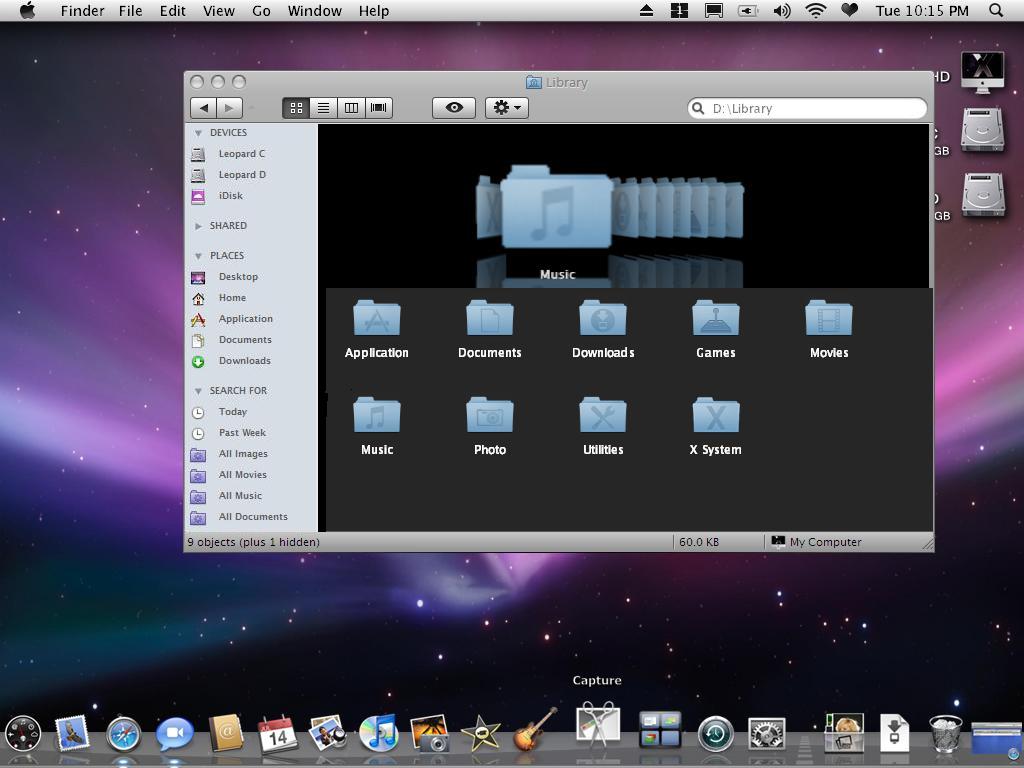Click the D:\Library search field
This screenshot has width=1024, height=768.
(807, 108)
